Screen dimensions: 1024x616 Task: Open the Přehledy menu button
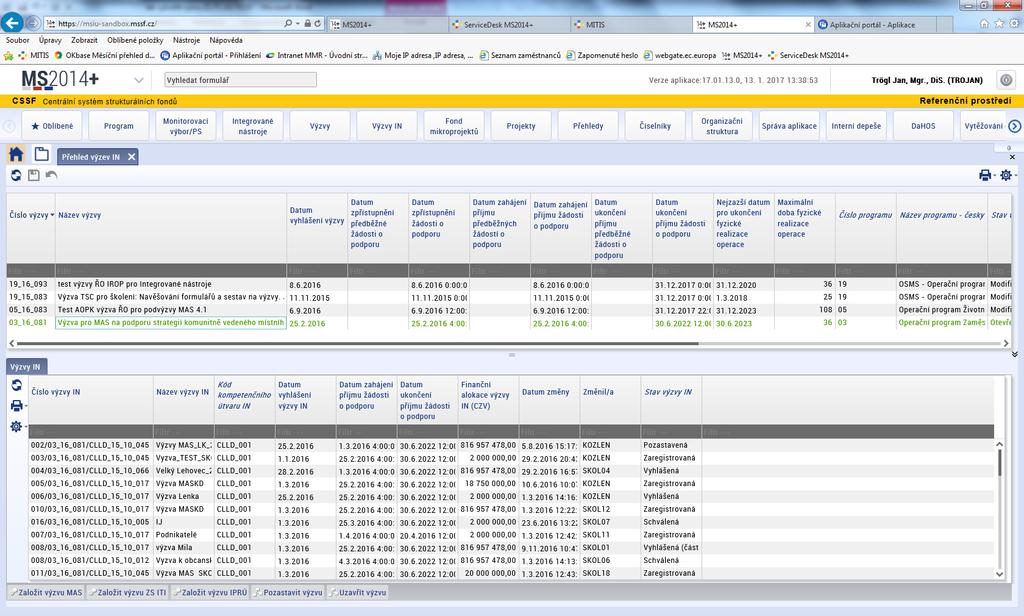tap(588, 126)
